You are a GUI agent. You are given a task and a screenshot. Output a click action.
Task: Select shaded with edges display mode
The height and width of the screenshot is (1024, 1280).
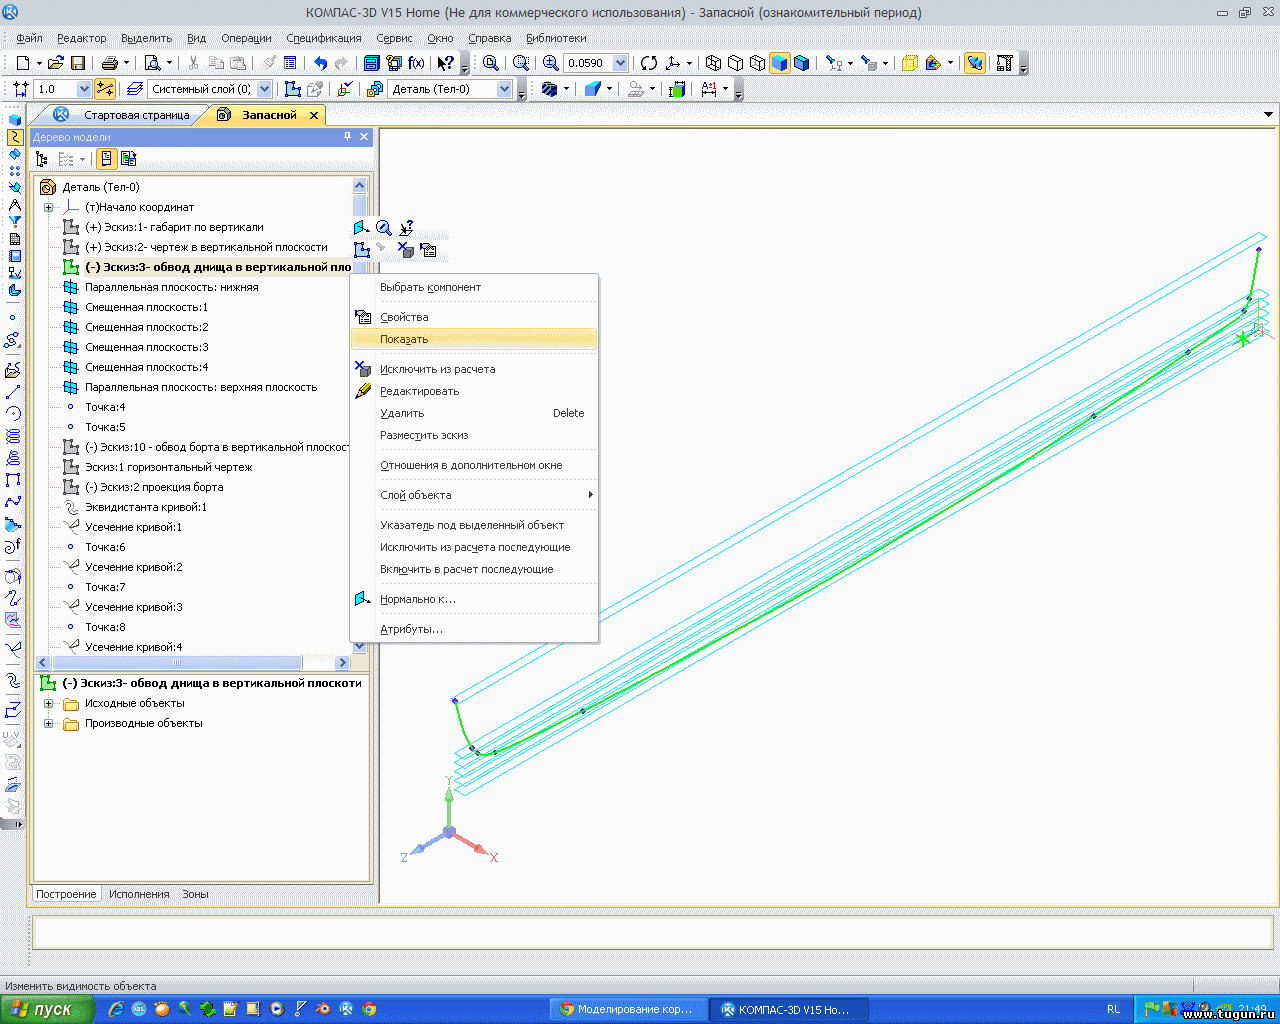point(801,63)
